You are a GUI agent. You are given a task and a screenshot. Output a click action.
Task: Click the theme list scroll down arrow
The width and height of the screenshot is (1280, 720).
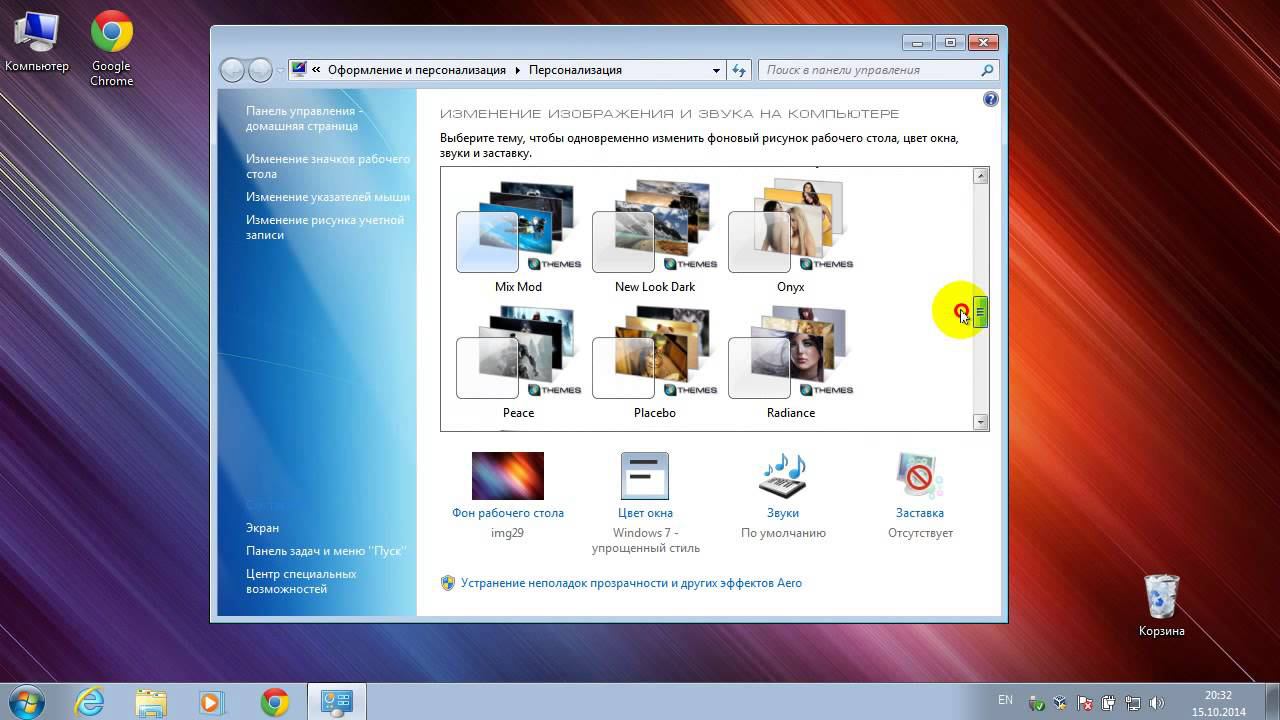980,422
